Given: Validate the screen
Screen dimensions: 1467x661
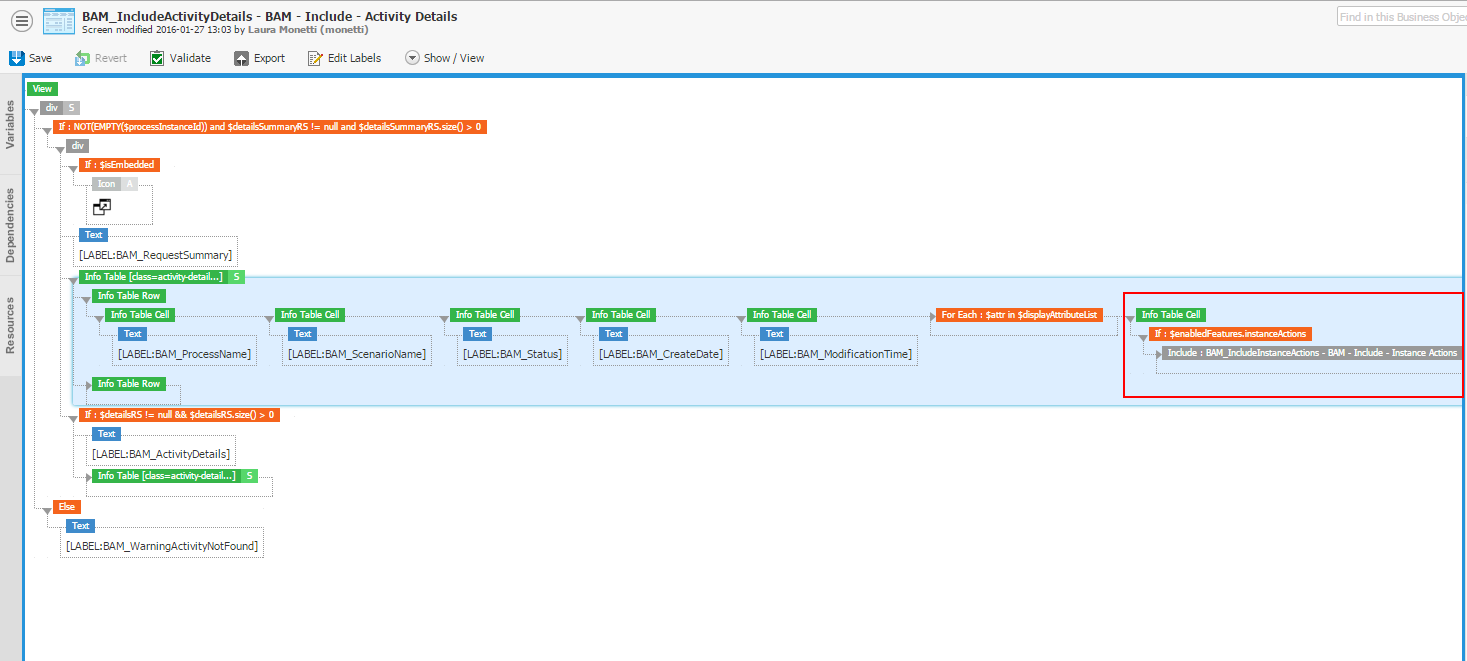Looking at the screenshot, I should pyautogui.click(x=180, y=58).
